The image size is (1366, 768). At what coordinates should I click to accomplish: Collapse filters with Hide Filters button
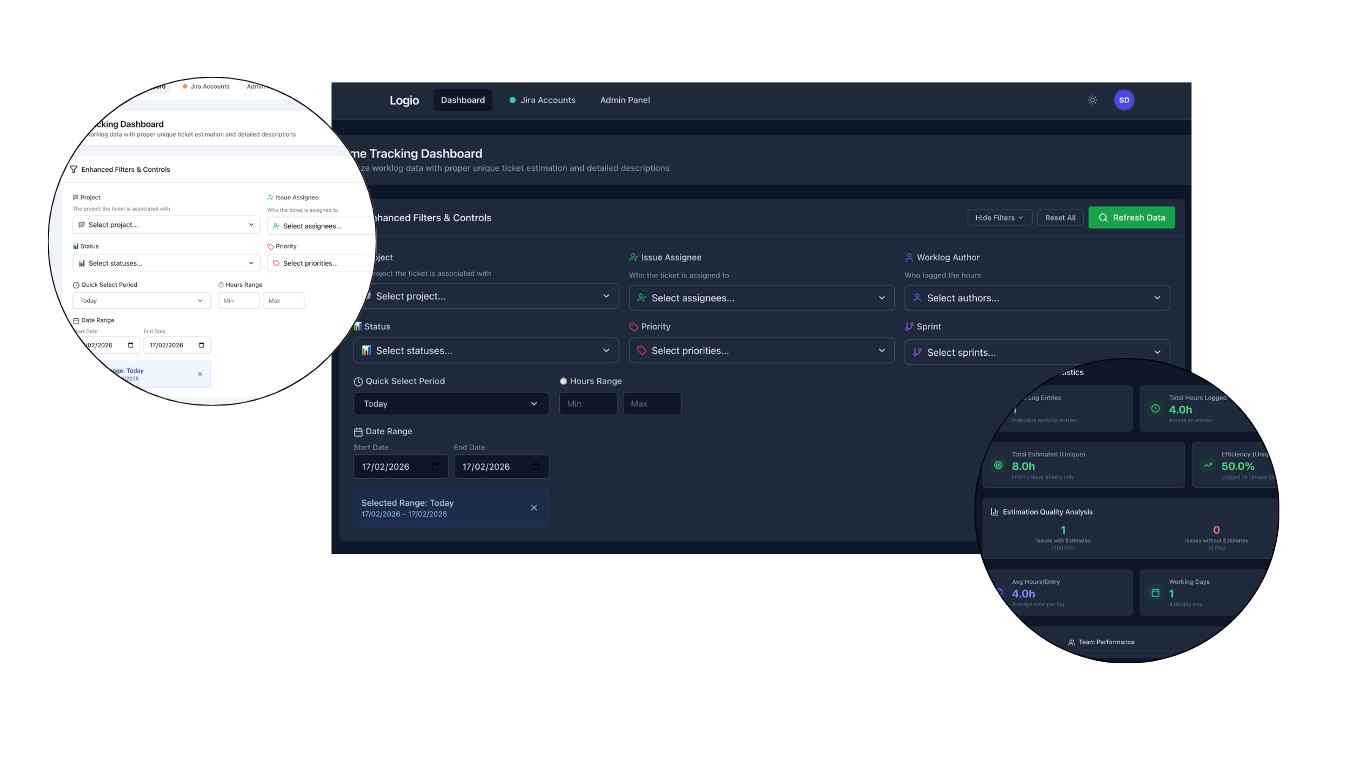tap(999, 218)
